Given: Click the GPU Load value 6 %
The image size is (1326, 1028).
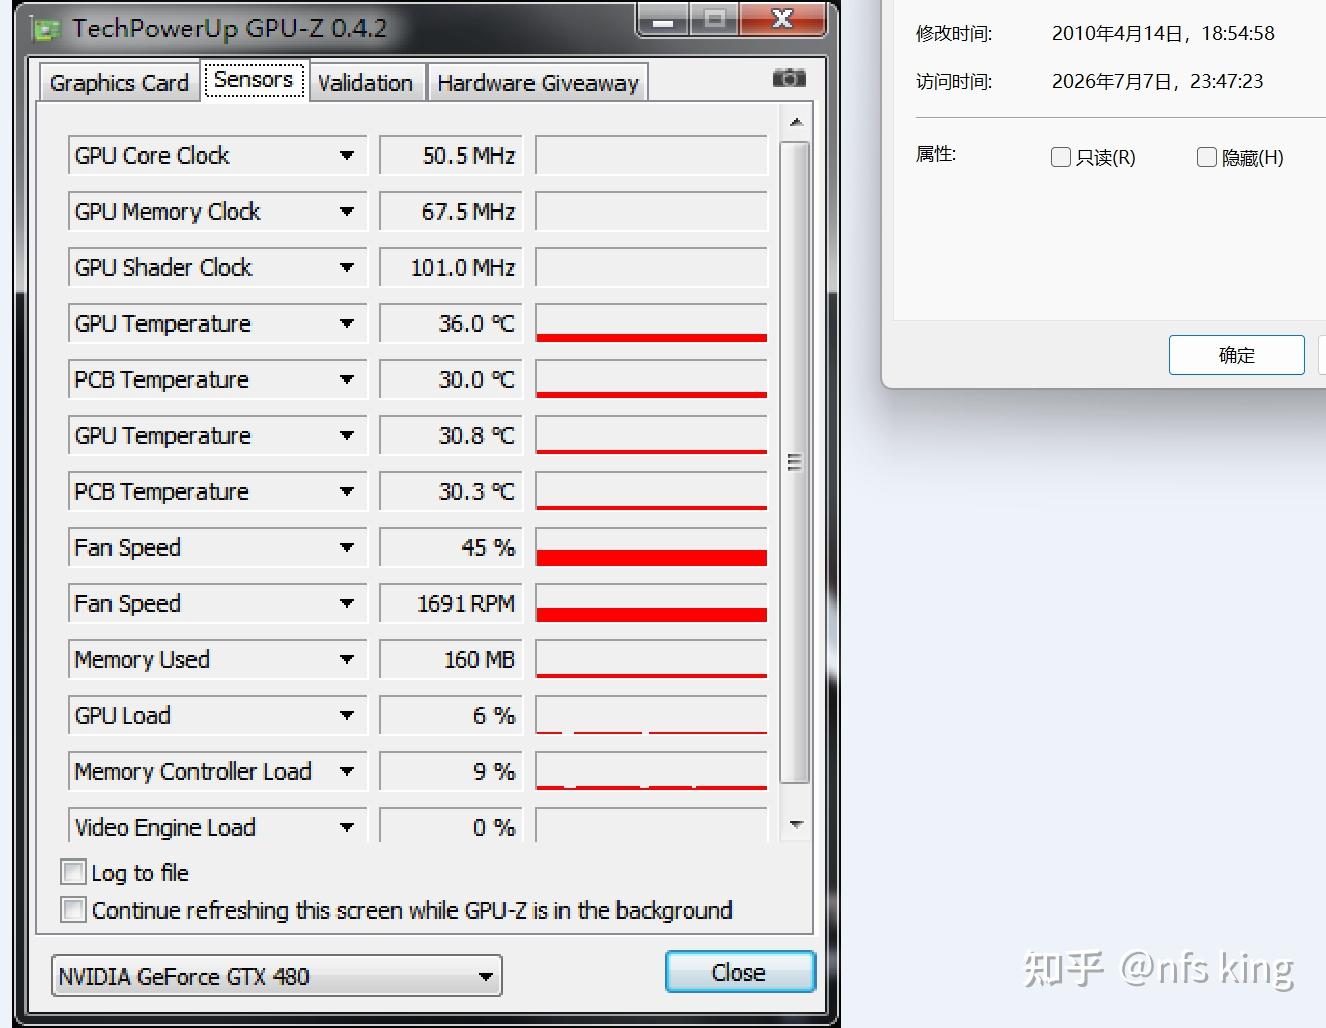Looking at the screenshot, I should (x=451, y=715).
